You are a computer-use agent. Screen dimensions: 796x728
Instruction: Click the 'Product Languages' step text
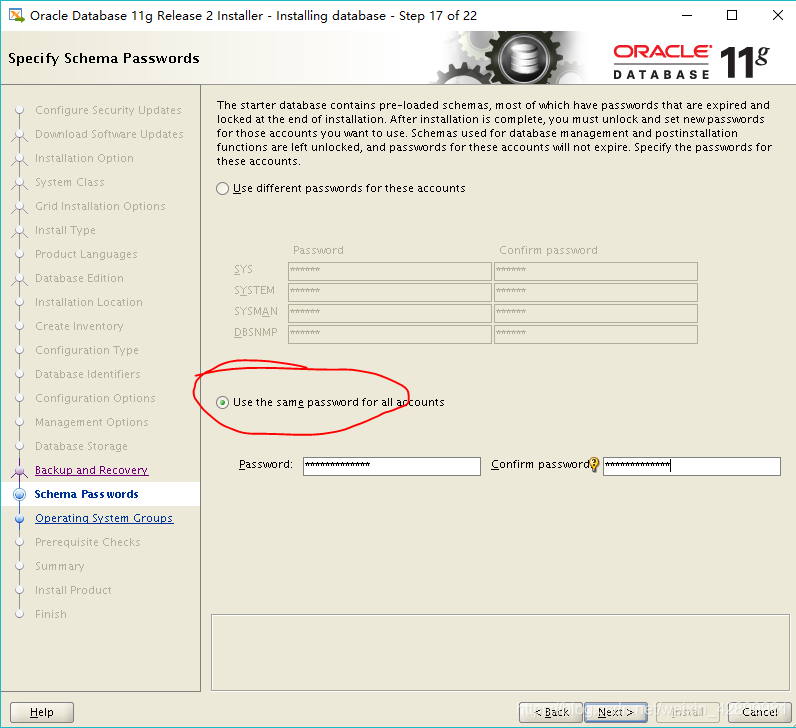pos(86,254)
